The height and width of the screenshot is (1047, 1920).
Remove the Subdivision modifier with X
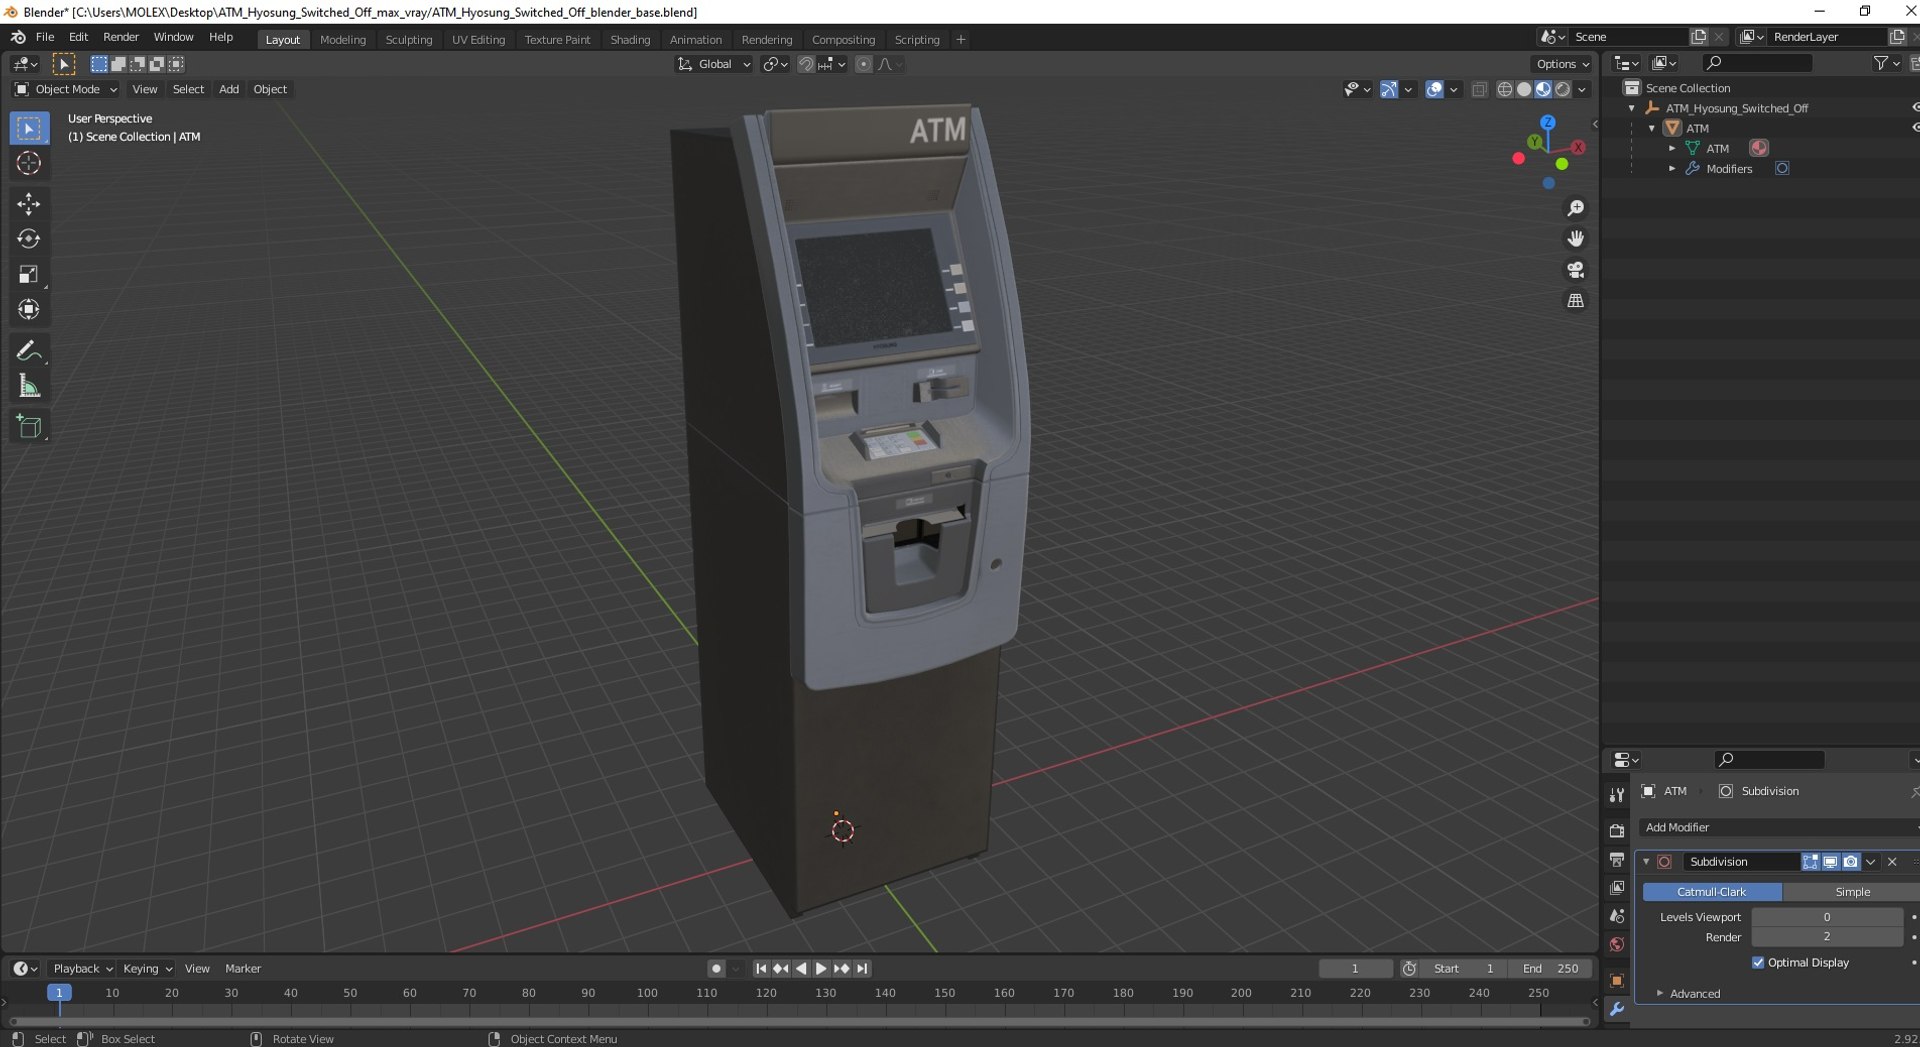[x=1892, y=862]
